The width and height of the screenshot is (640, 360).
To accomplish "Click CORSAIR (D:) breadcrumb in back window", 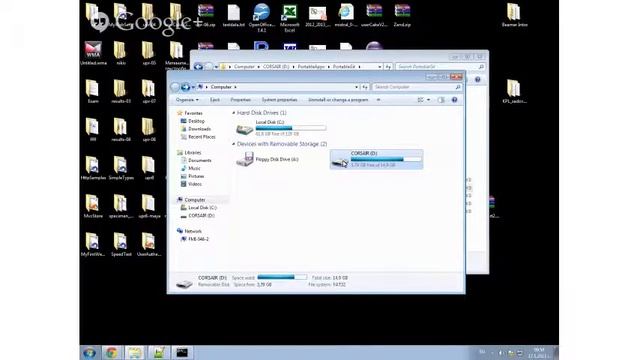I will point(276,66).
